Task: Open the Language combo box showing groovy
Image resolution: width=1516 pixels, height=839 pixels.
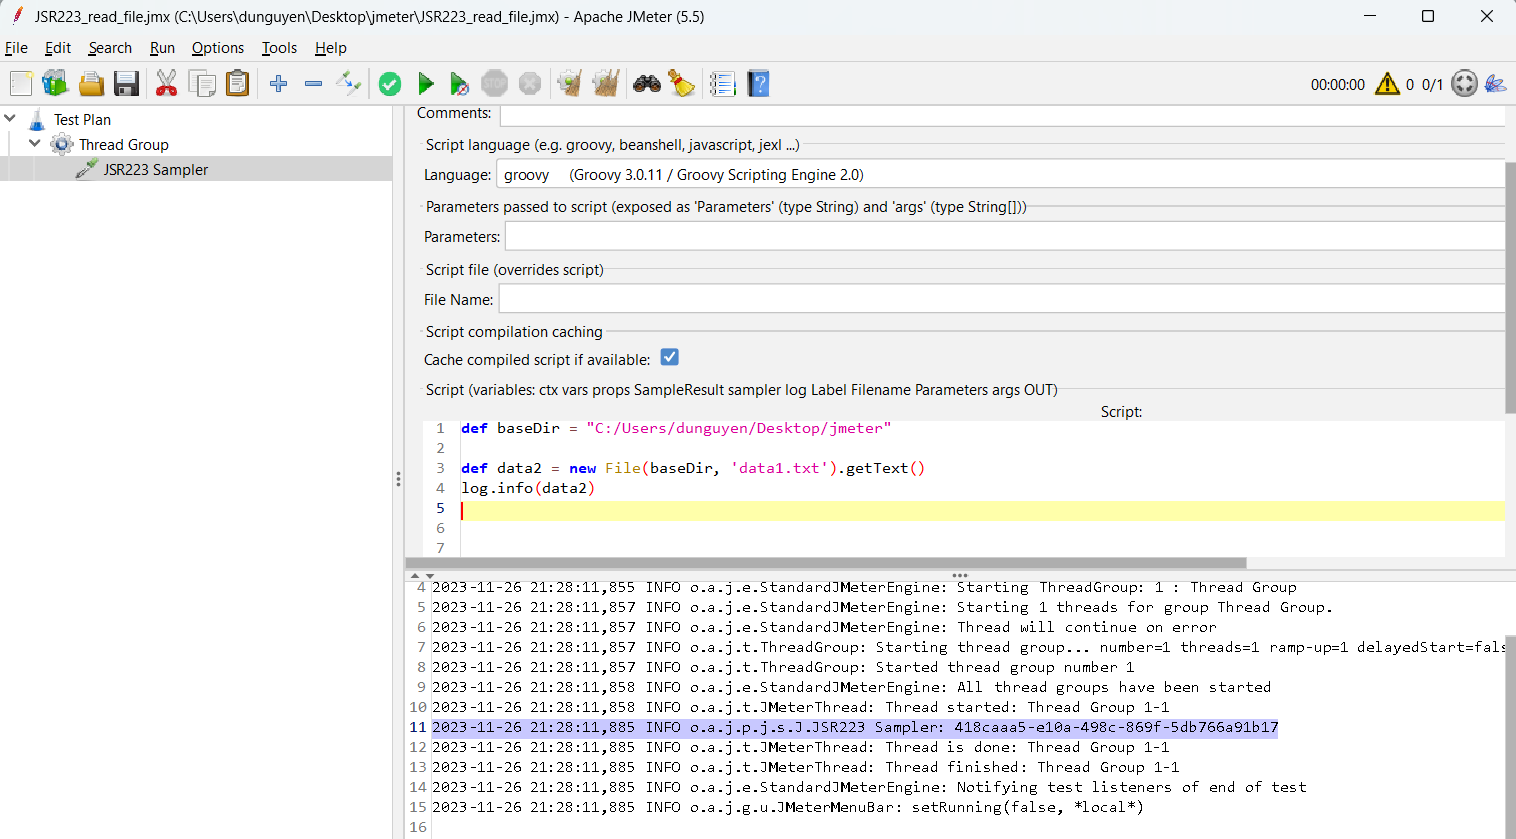Action: 1000,175
